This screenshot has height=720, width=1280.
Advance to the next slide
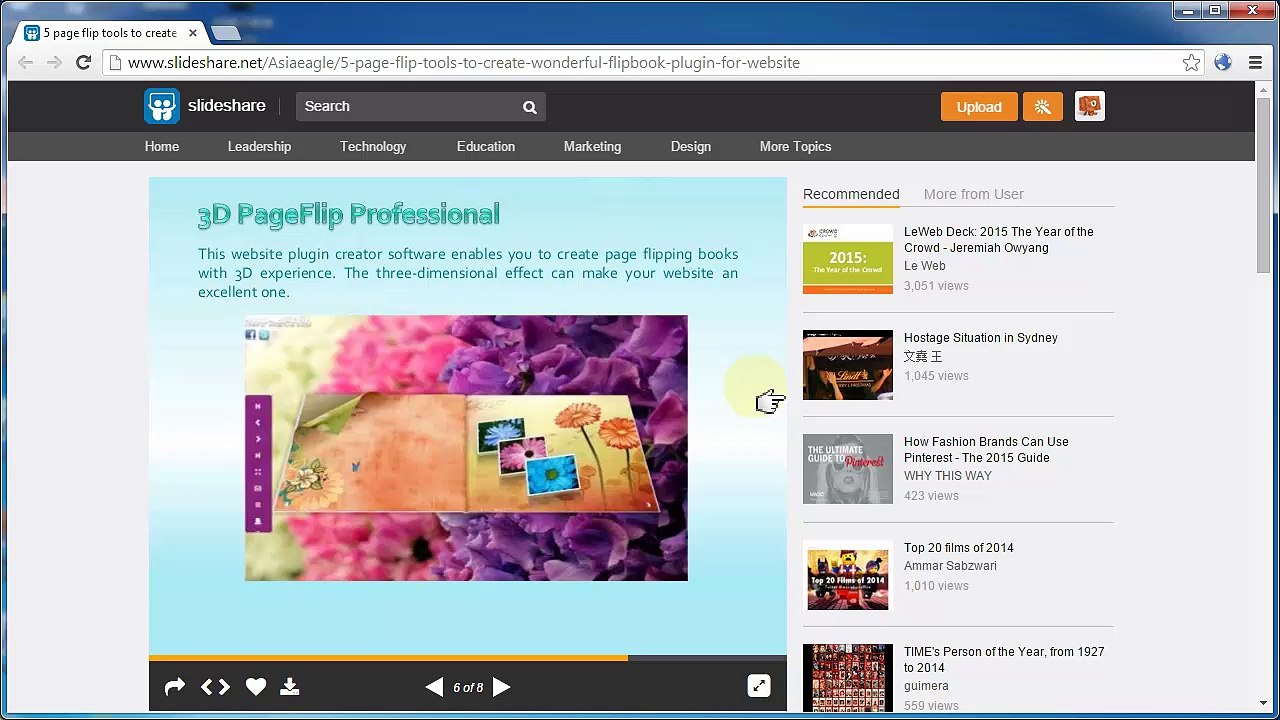pyautogui.click(x=502, y=687)
